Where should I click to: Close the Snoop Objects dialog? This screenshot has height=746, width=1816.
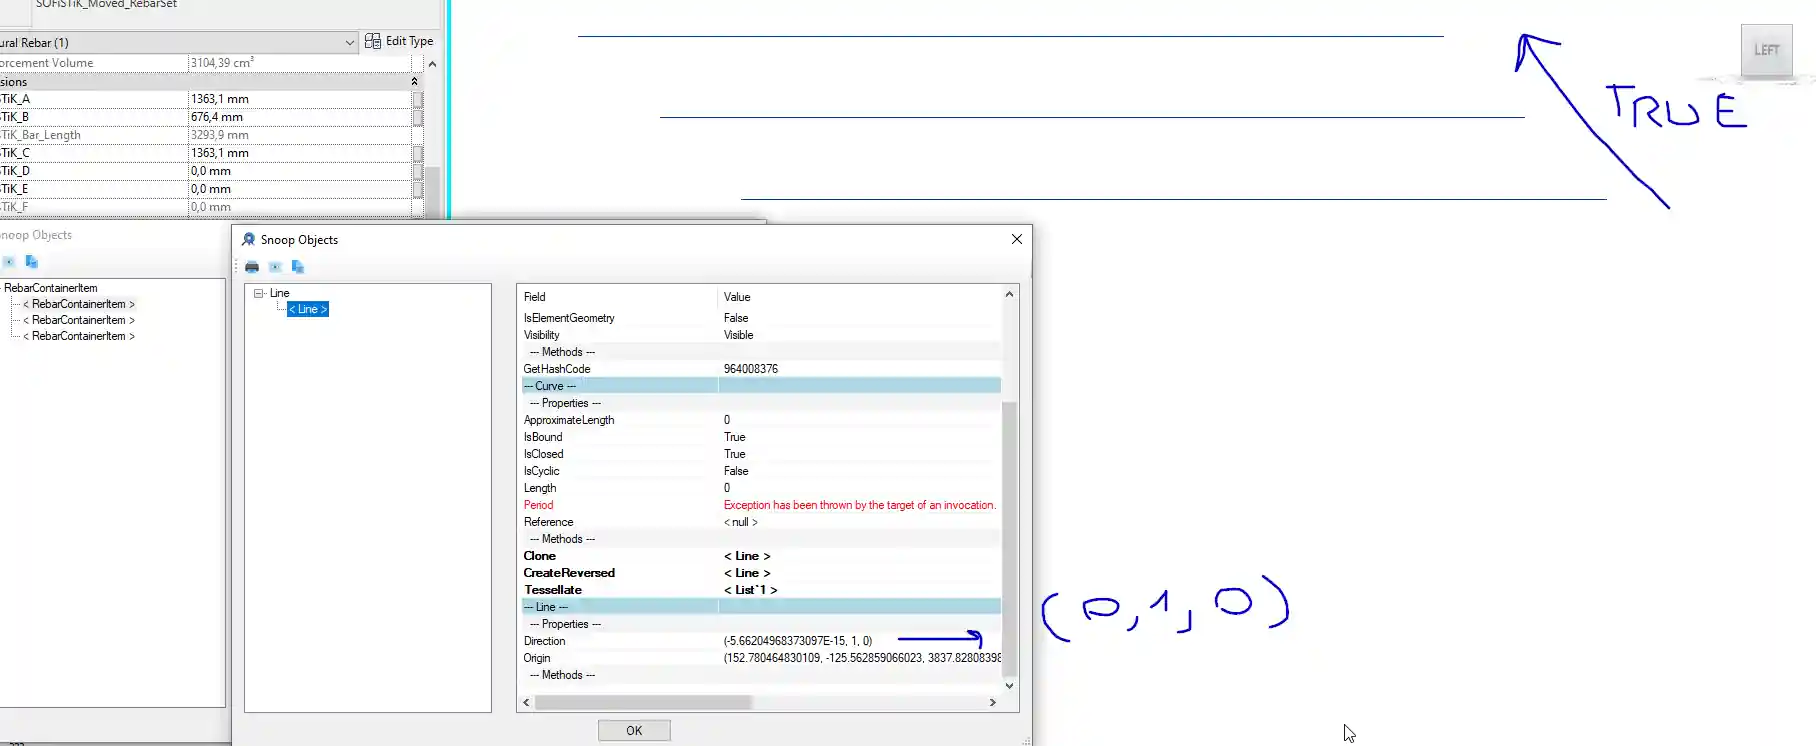[1016, 239]
